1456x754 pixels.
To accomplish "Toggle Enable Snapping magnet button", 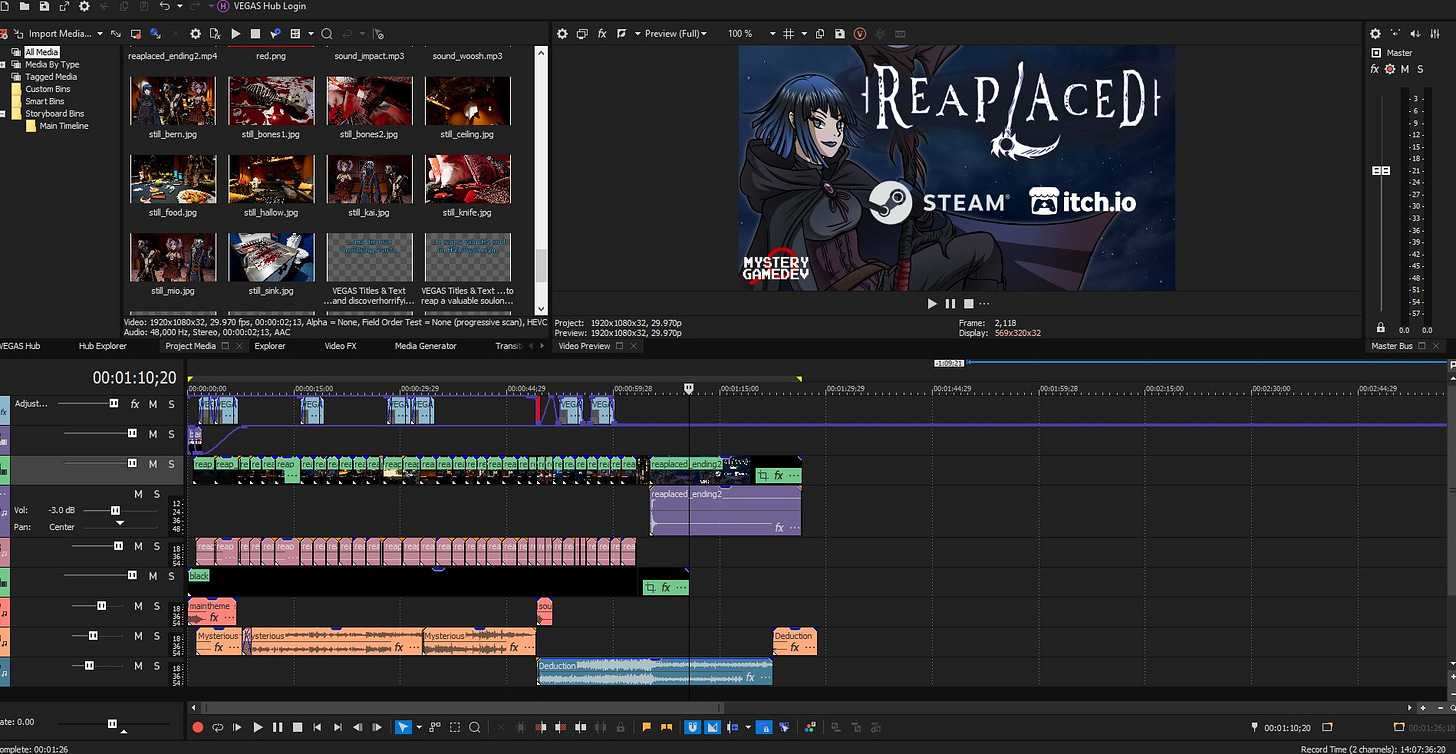I will pyautogui.click(x=693, y=728).
